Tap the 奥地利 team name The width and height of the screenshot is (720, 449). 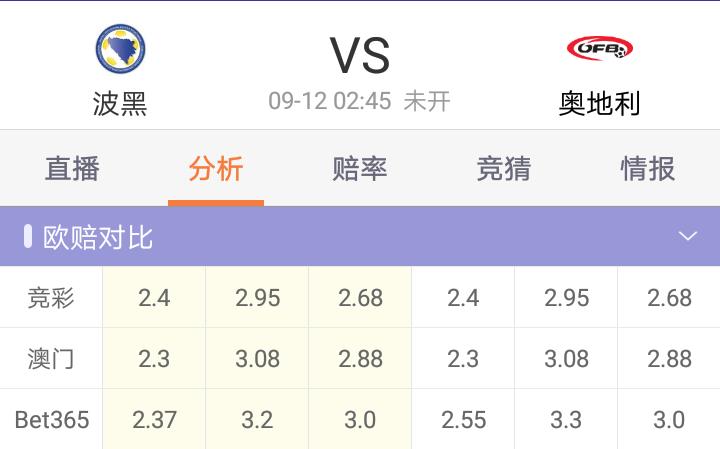coord(599,103)
